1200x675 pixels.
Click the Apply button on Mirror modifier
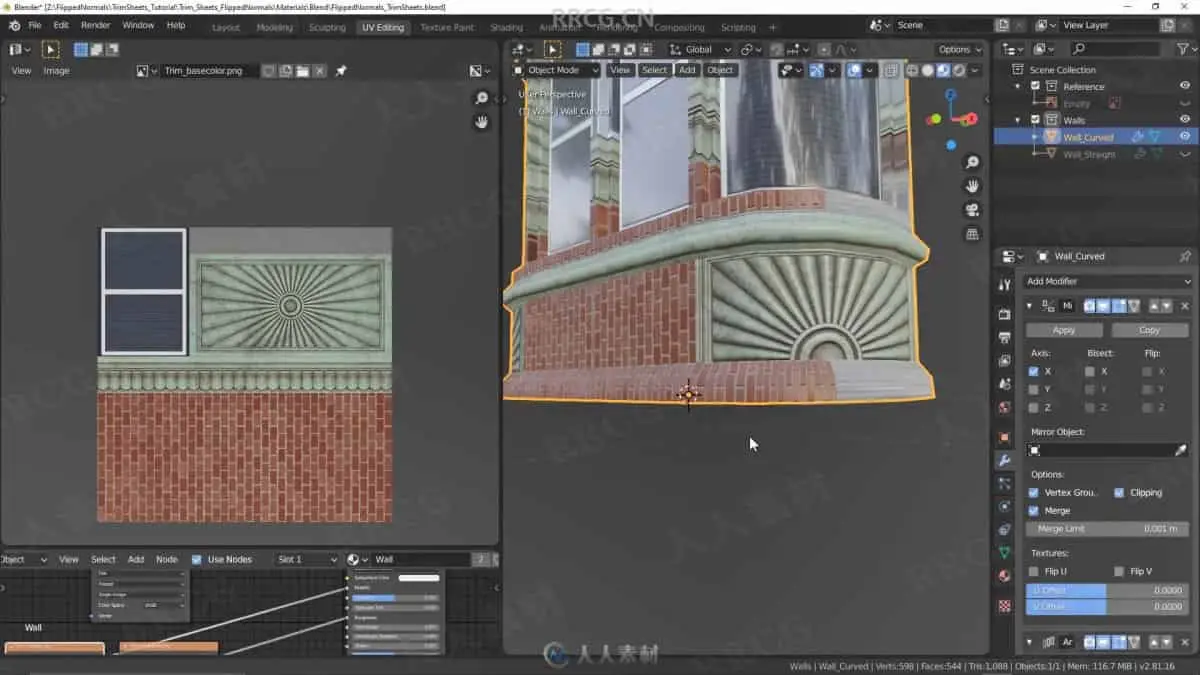pos(1064,330)
